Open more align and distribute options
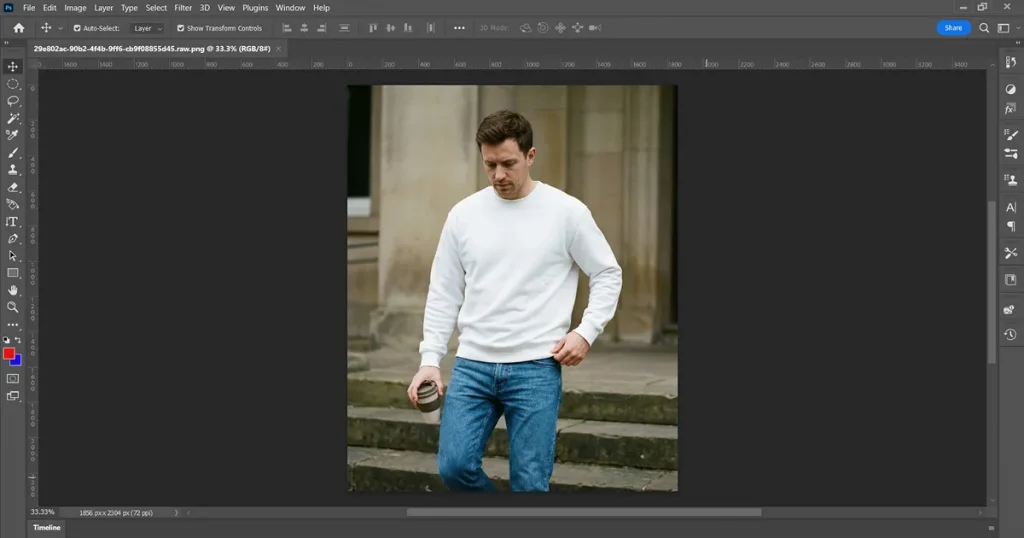The width and height of the screenshot is (1024, 538). 459,28
